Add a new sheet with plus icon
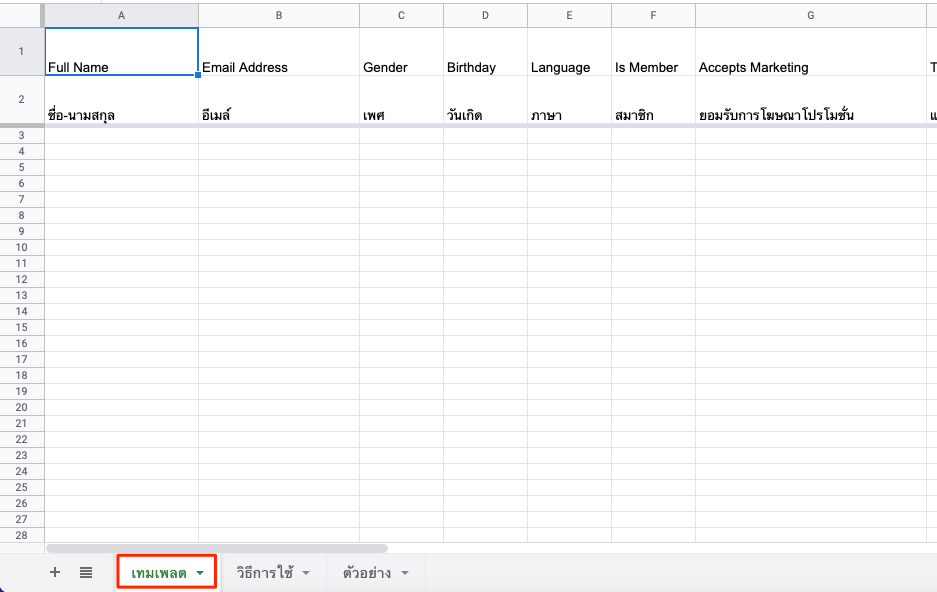Screen dimensions: 937x592 click(54, 572)
